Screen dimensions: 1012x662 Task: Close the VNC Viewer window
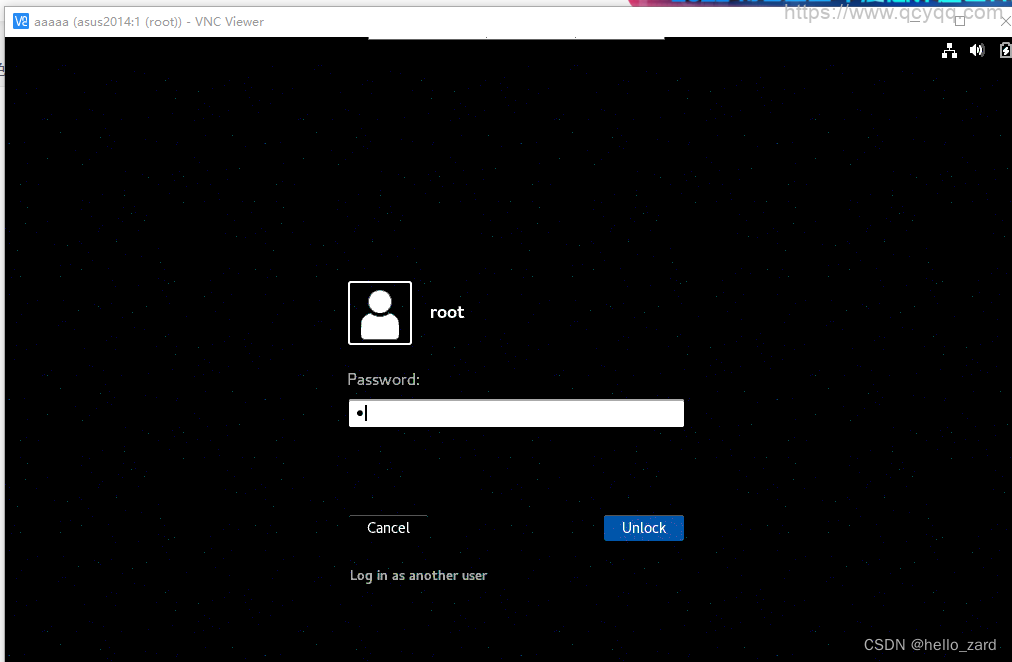(x=1005, y=21)
